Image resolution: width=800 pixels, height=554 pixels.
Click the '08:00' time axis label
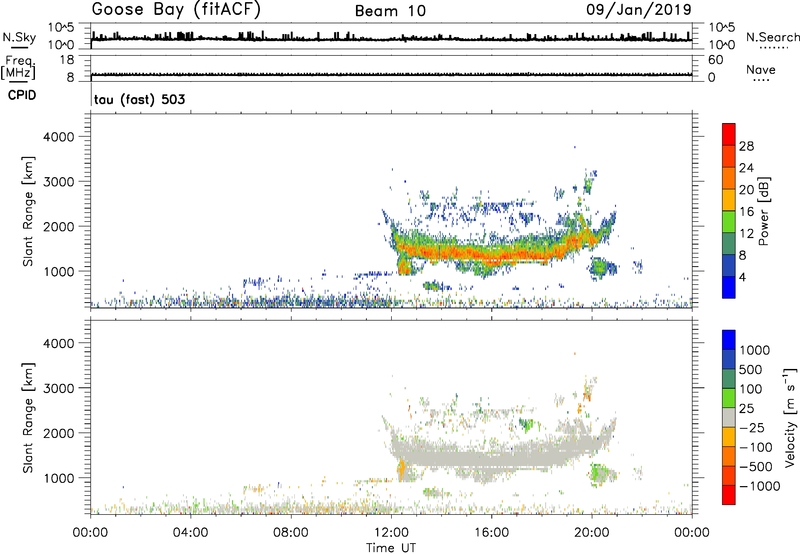click(291, 533)
